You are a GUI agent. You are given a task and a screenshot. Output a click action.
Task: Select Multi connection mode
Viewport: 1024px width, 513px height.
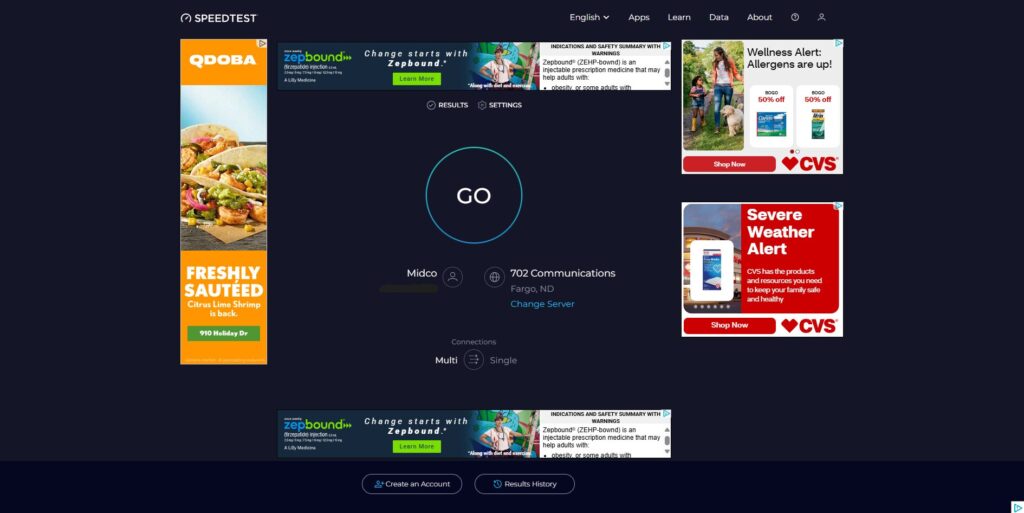(446, 360)
